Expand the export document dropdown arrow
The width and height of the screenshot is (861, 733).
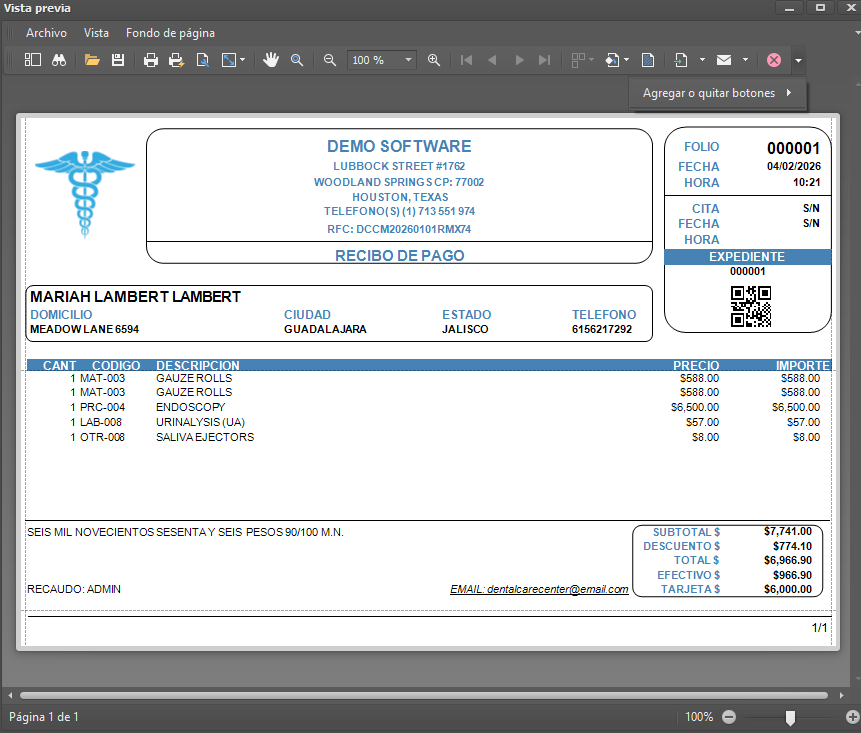pyautogui.click(x=703, y=60)
